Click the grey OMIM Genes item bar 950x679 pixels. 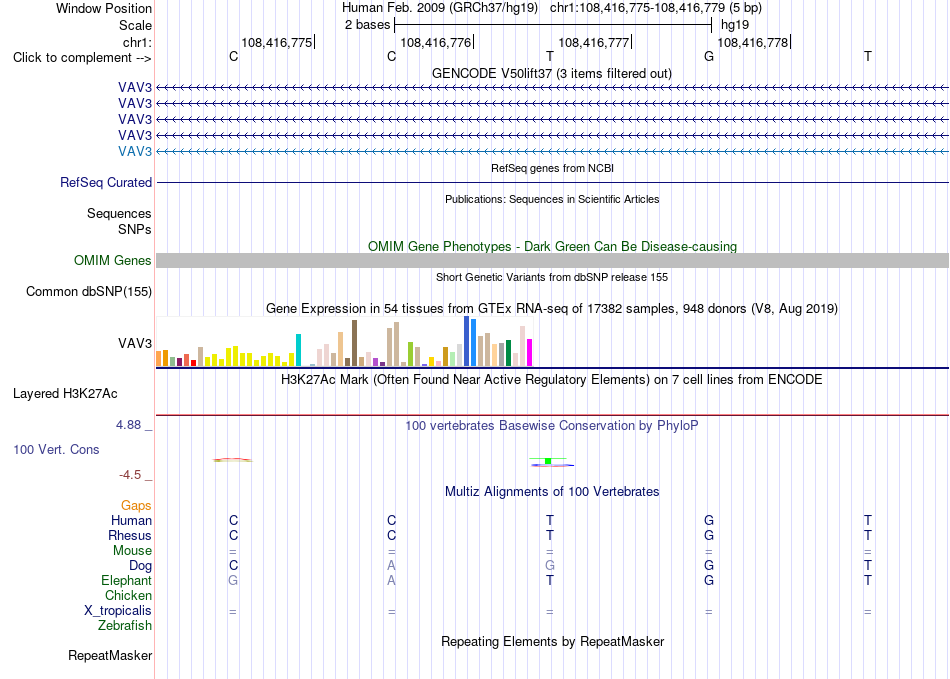(x=552, y=260)
